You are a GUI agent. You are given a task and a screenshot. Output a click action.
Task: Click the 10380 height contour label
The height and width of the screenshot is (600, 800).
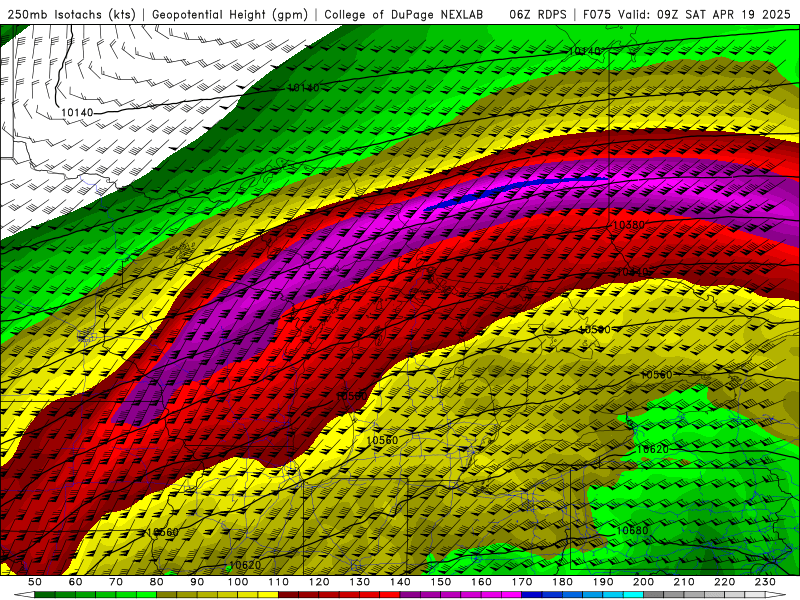click(628, 224)
